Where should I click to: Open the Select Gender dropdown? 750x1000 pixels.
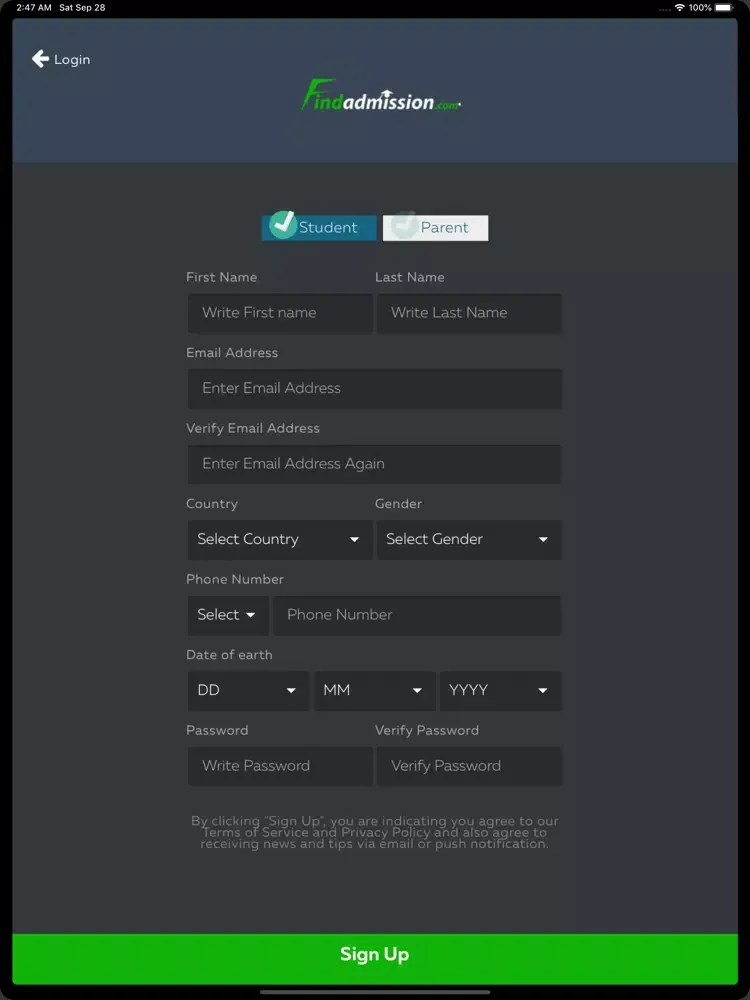[x=469, y=539]
